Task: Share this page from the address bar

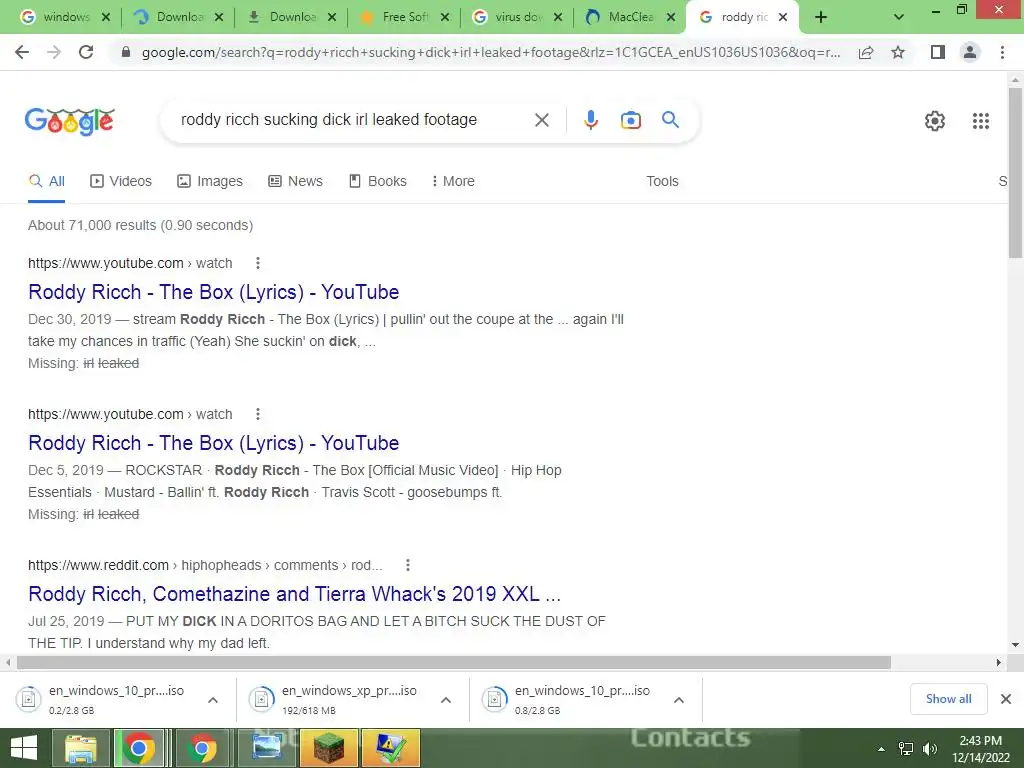Action: point(866,52)
